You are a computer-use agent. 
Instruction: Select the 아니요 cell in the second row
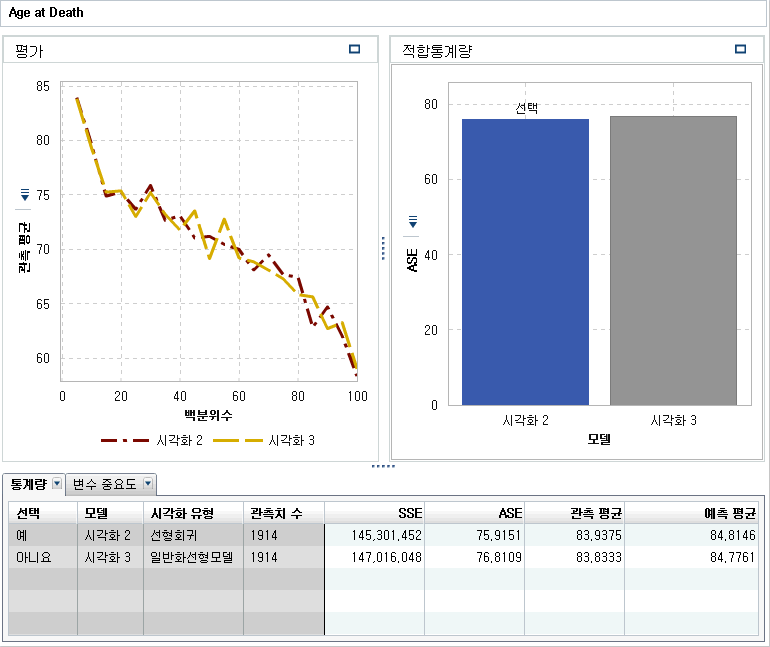tap(43, 557)
